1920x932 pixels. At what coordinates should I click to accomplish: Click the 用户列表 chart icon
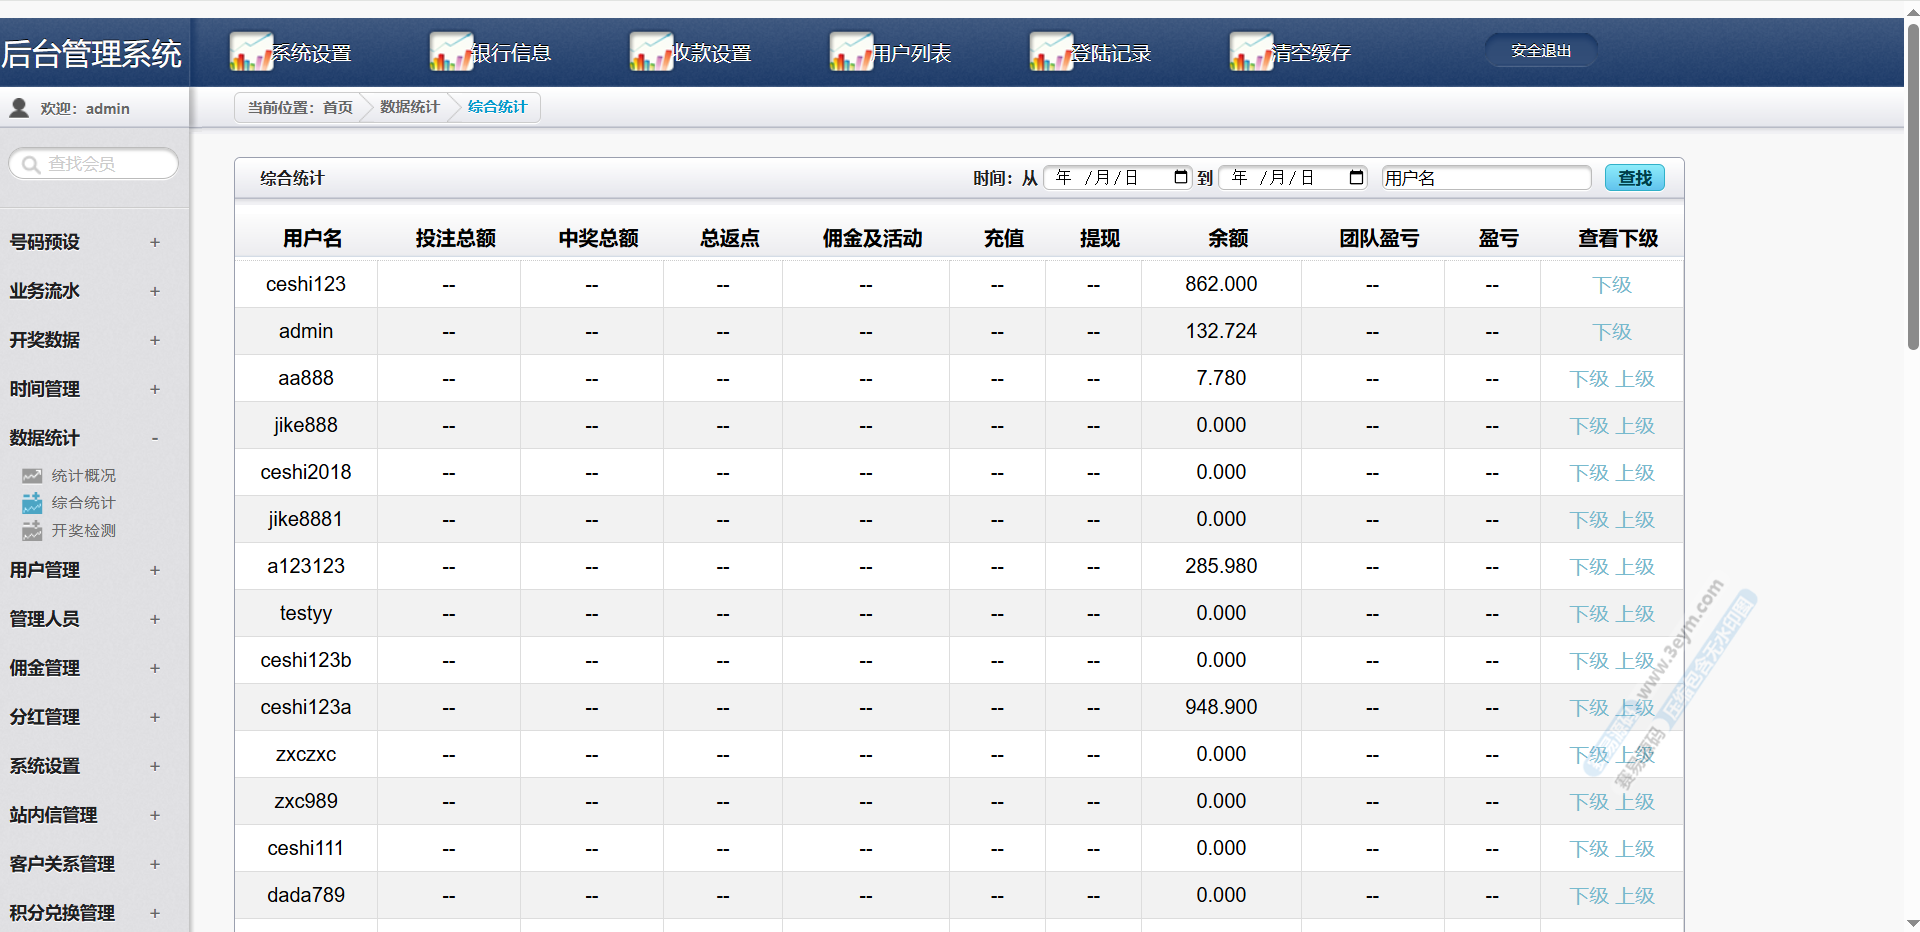851,52
